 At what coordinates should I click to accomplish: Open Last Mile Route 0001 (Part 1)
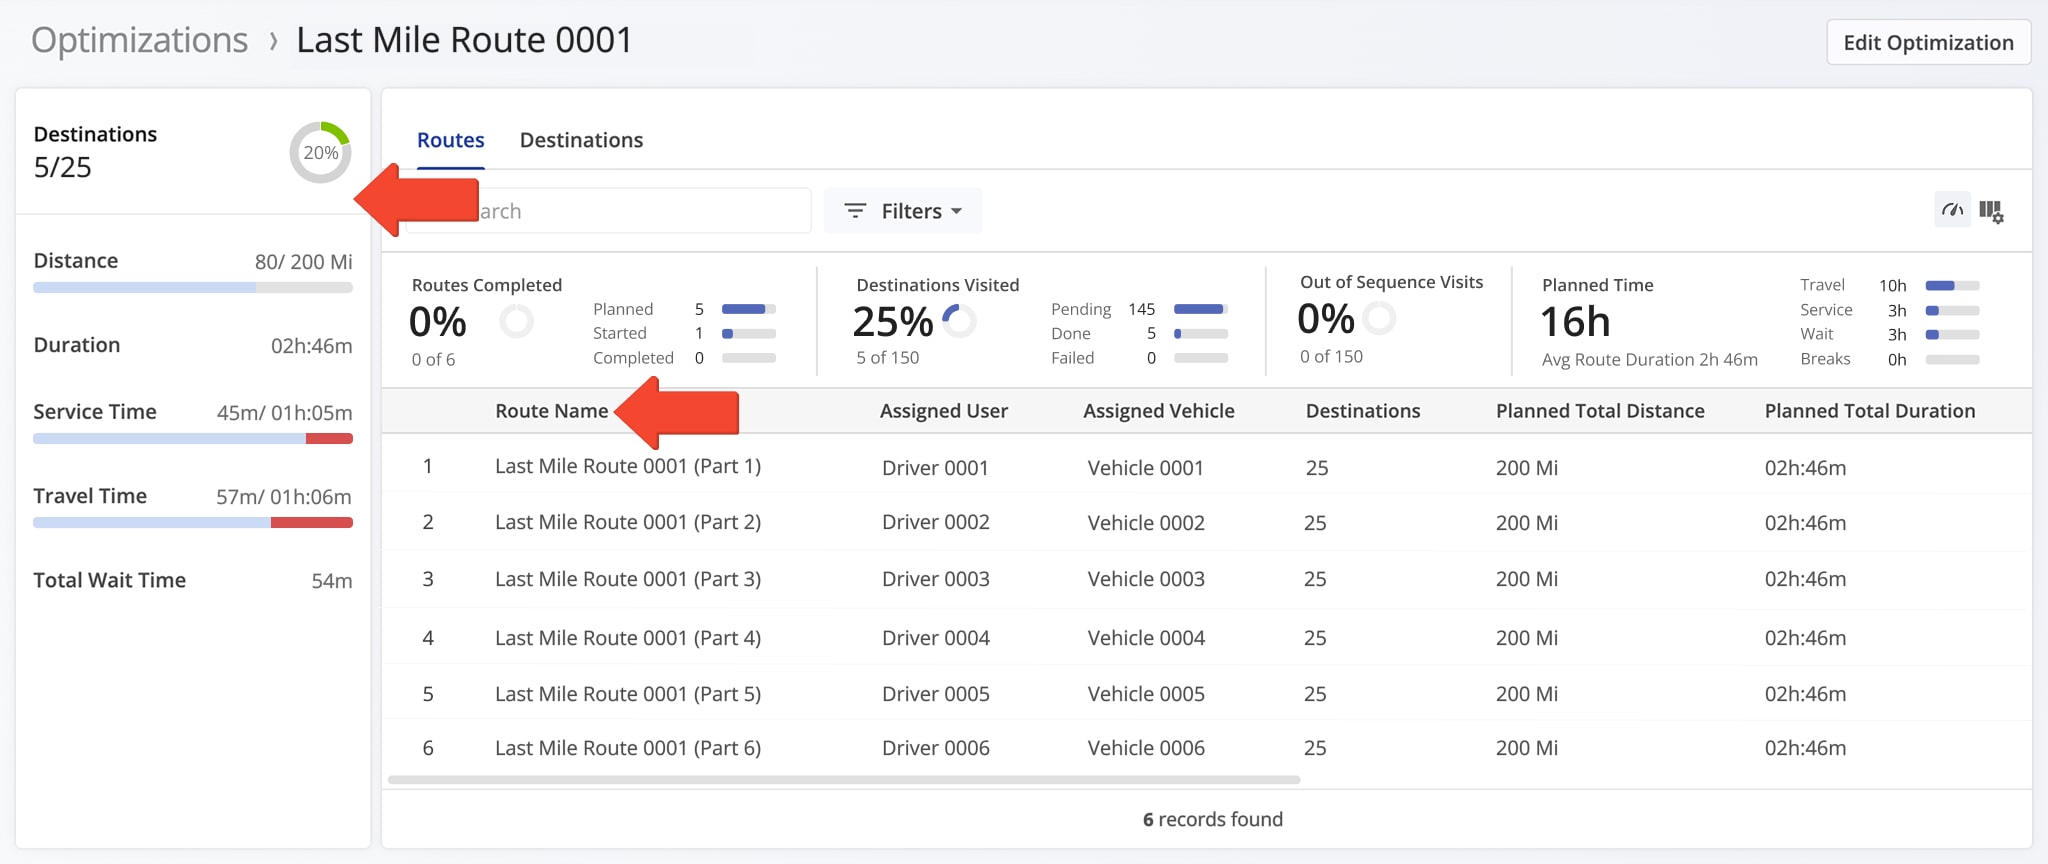click(x=628, y=466)
